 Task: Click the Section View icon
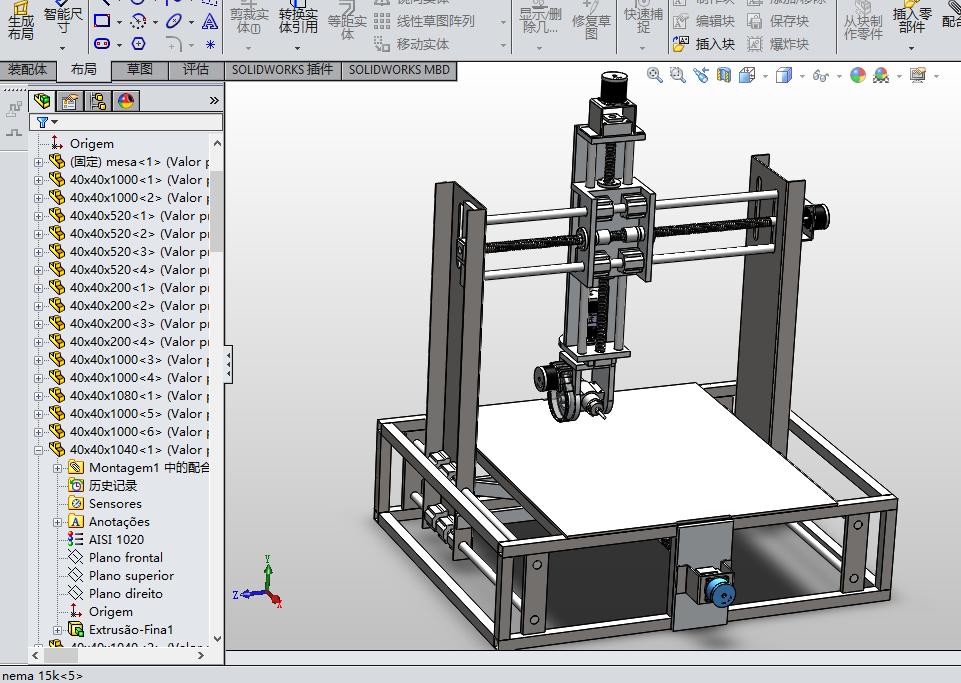723,75
